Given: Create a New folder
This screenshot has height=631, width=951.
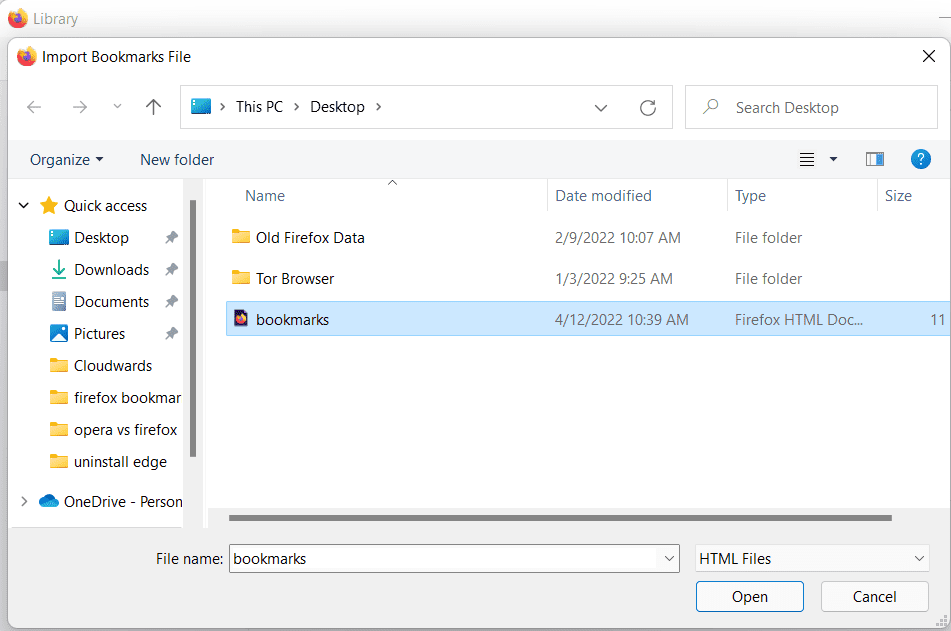Looking at the screenshot, I should click(177, 160).
